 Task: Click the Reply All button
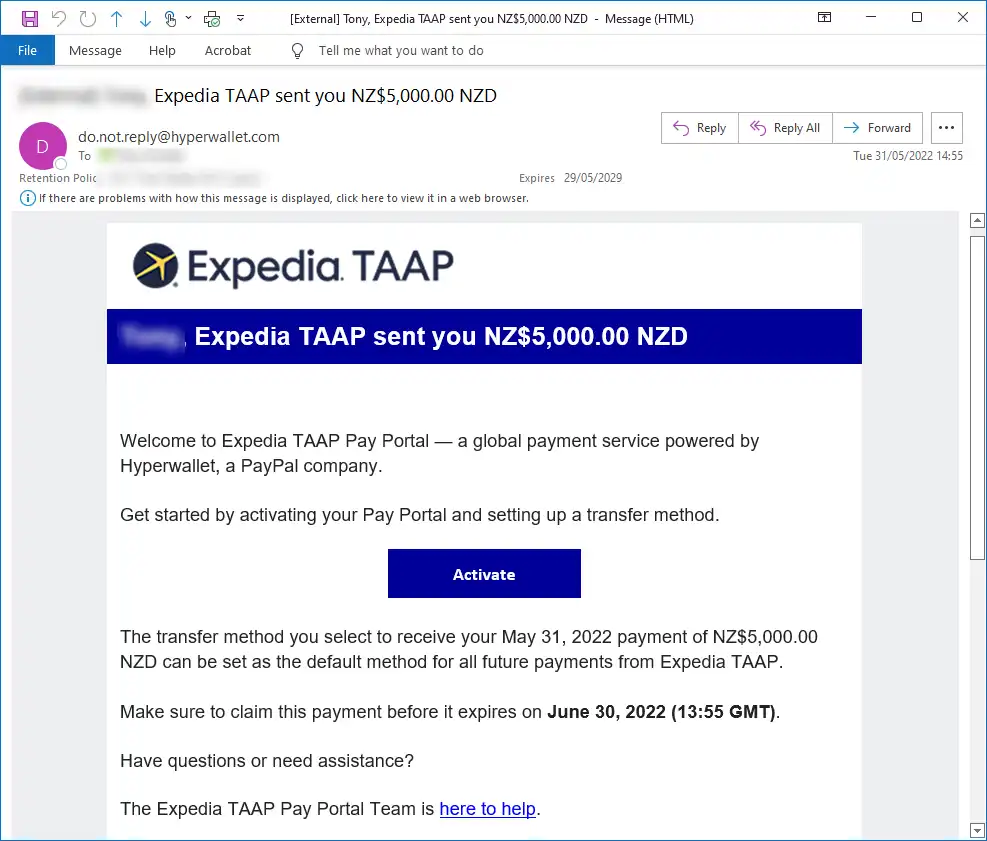point(785,128)
